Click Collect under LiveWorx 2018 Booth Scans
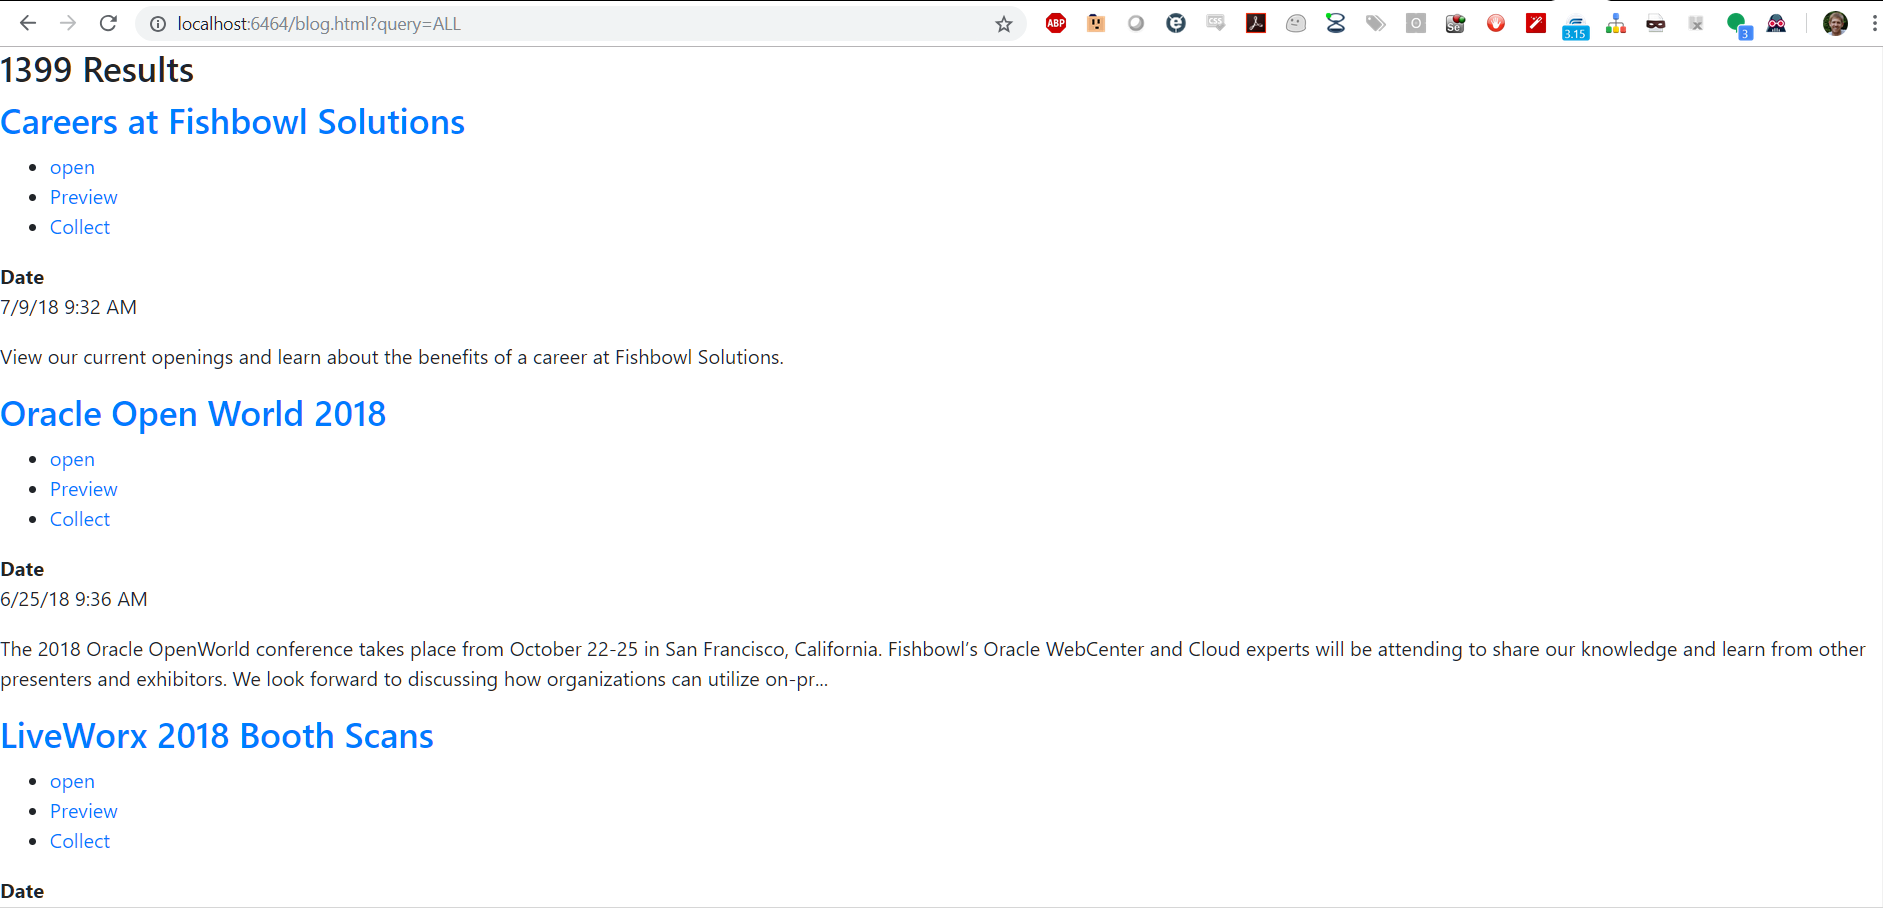This screenshot has width=1883, height=909. tap(80, 841)
